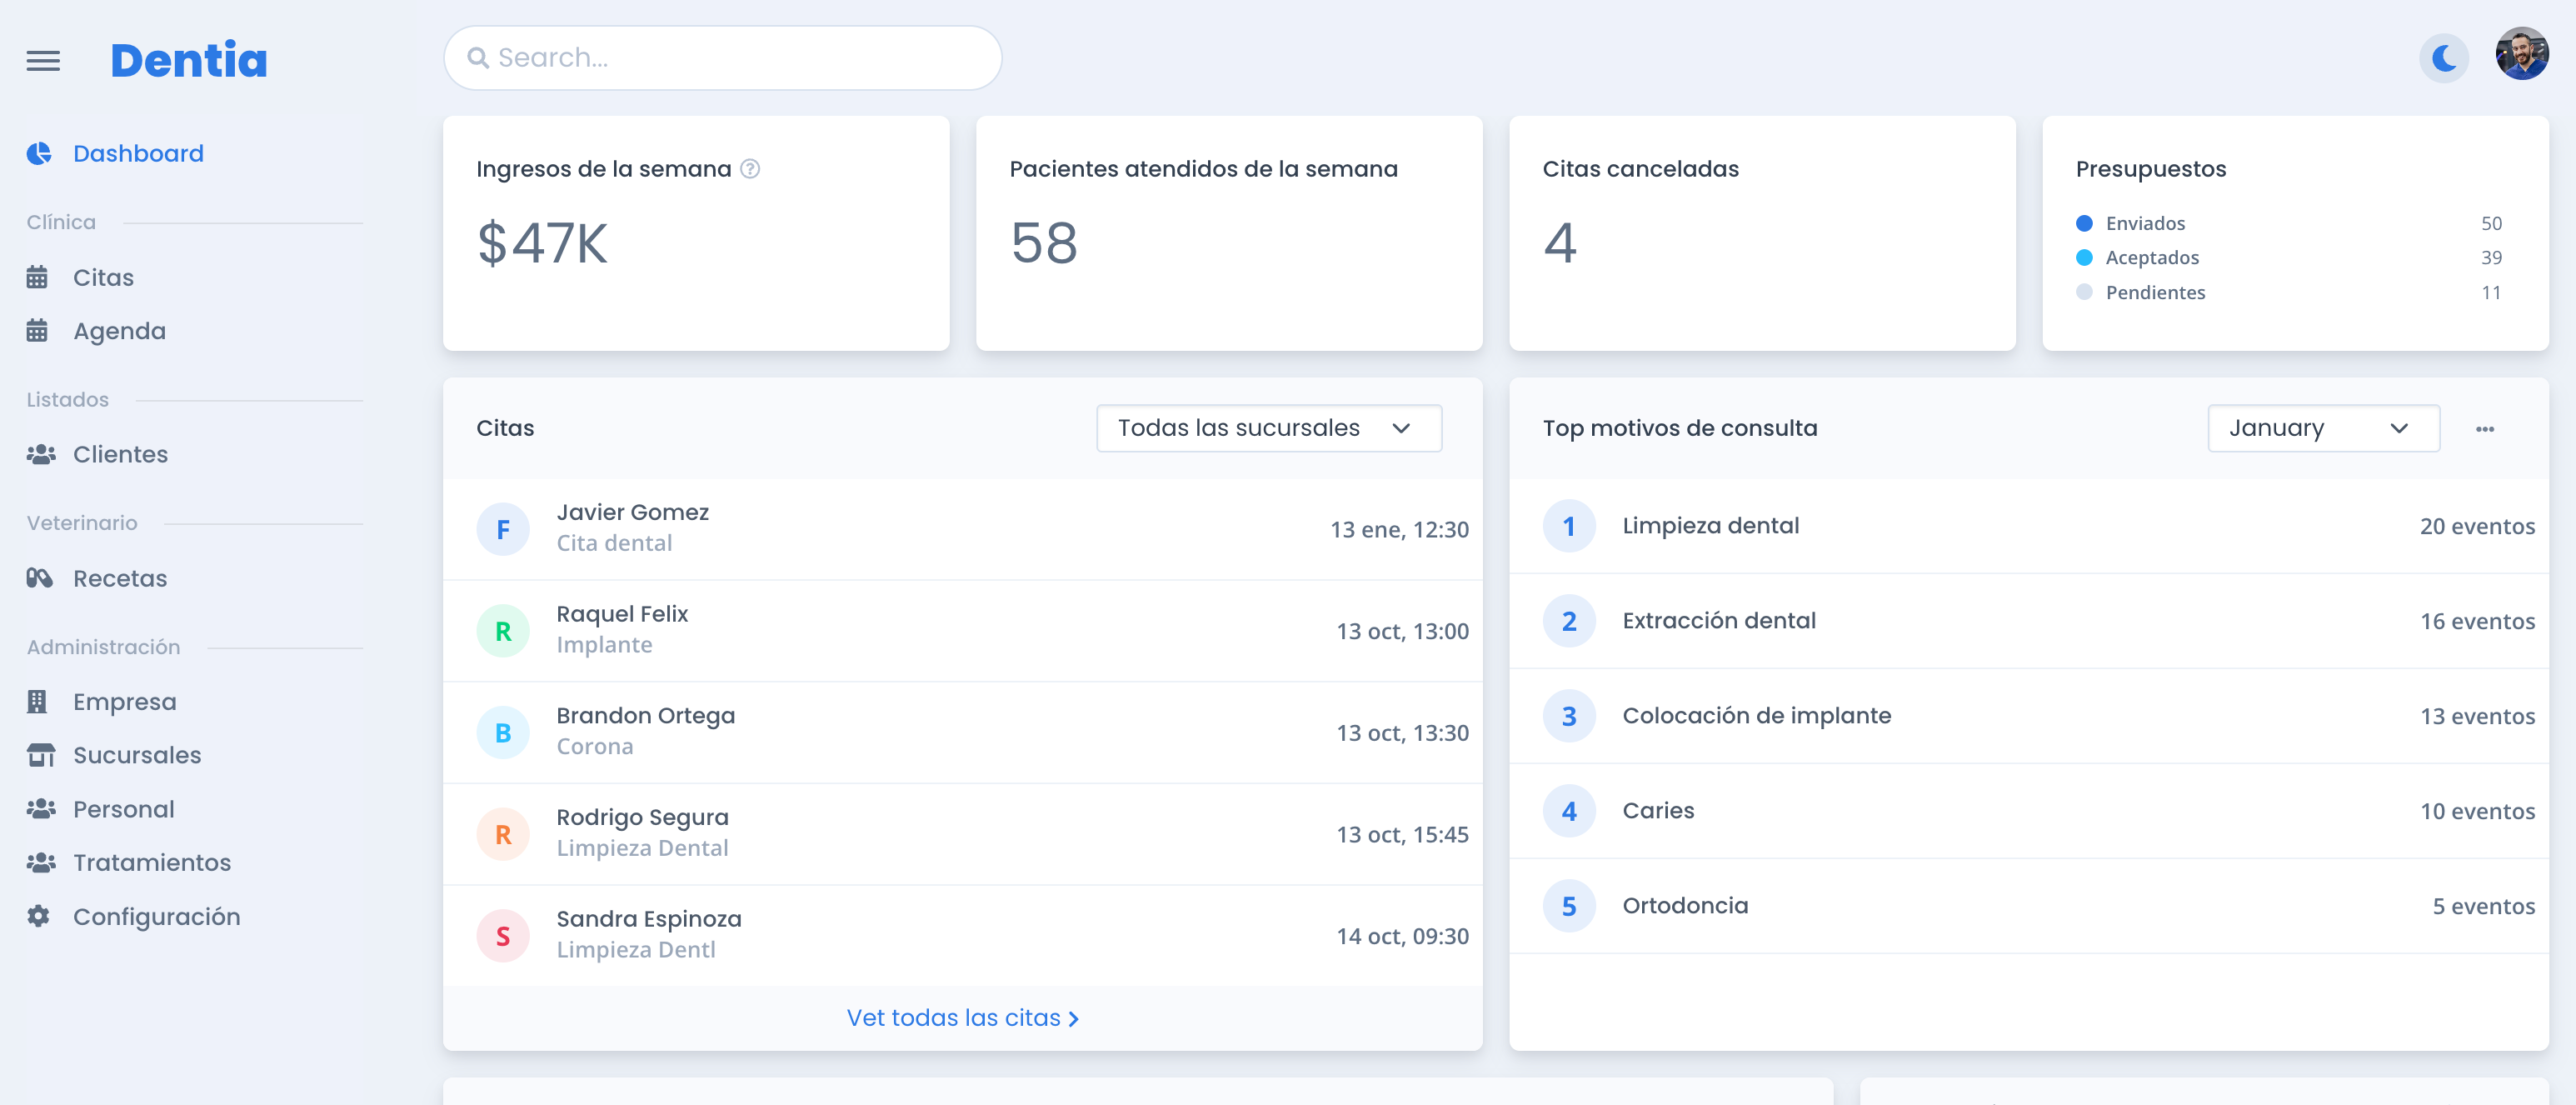Click the Clientes people icon
This screenshot has width=2576, height=1105.
pos(41,454)
